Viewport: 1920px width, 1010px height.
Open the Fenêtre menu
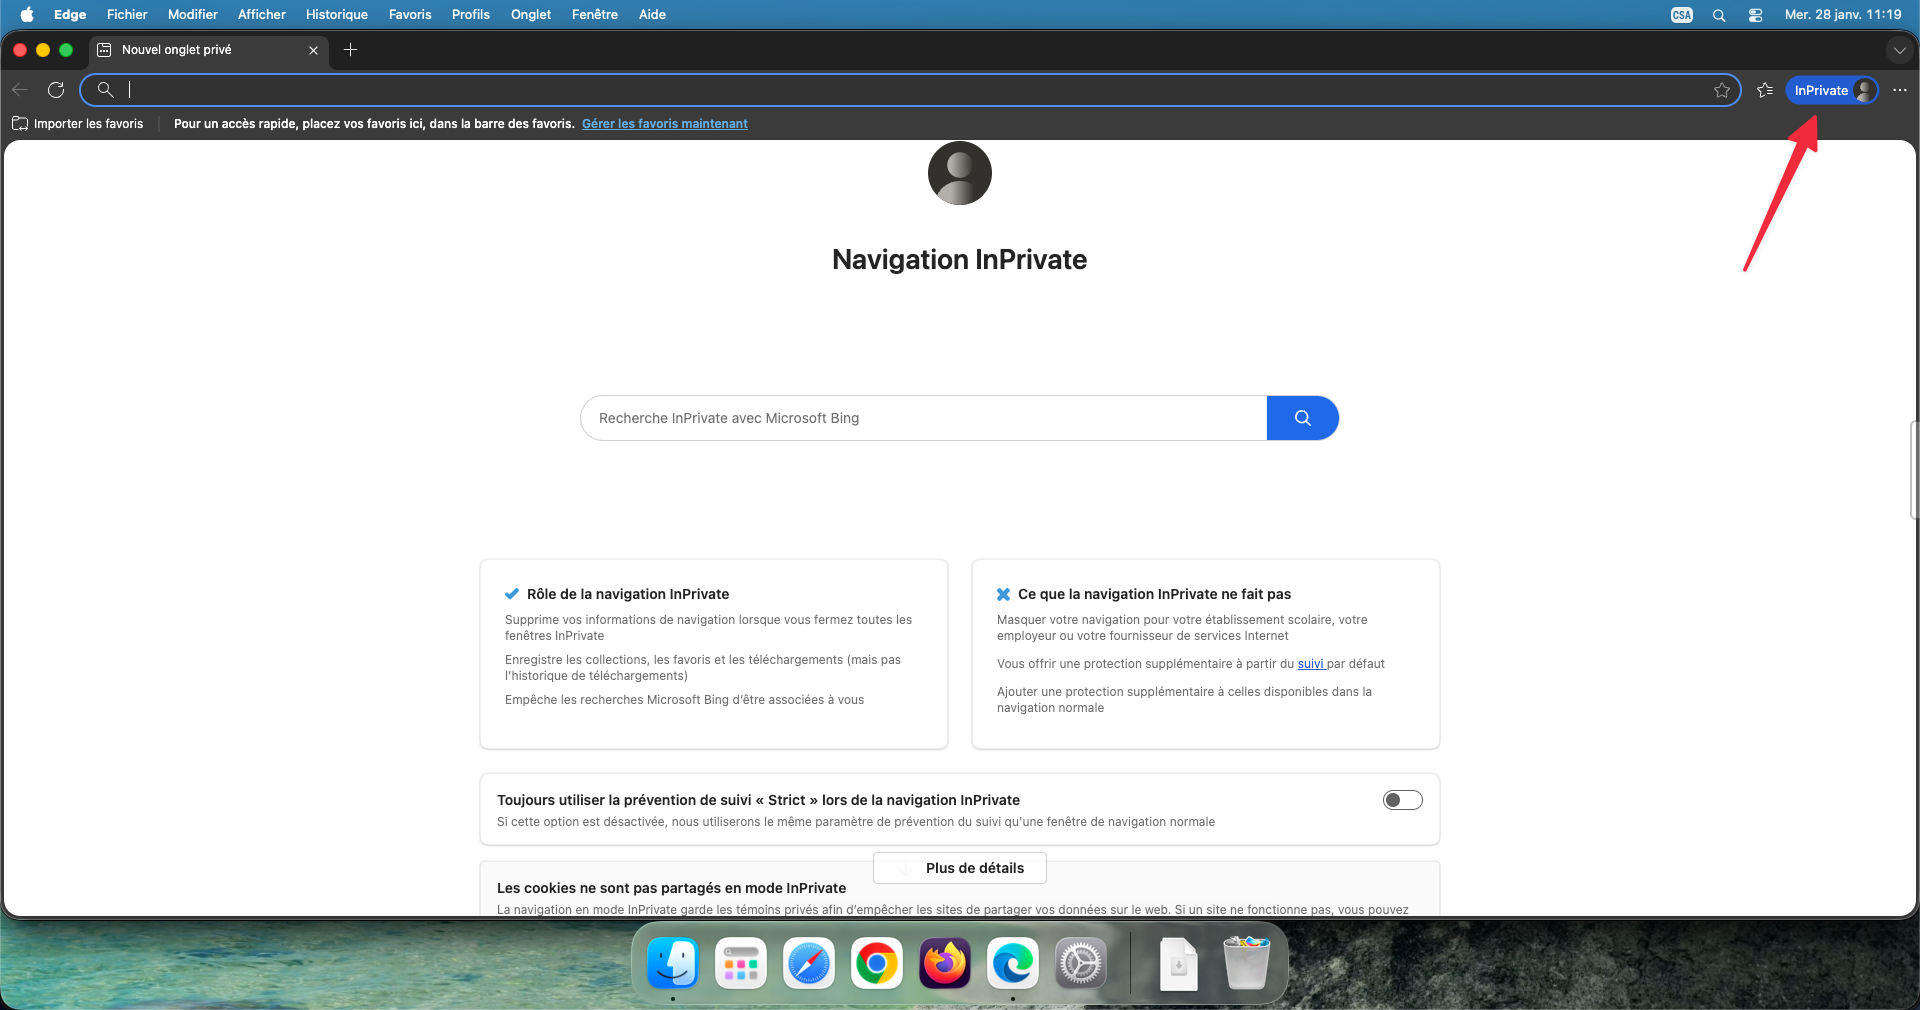pyautogui.click(x=595, y=14)
